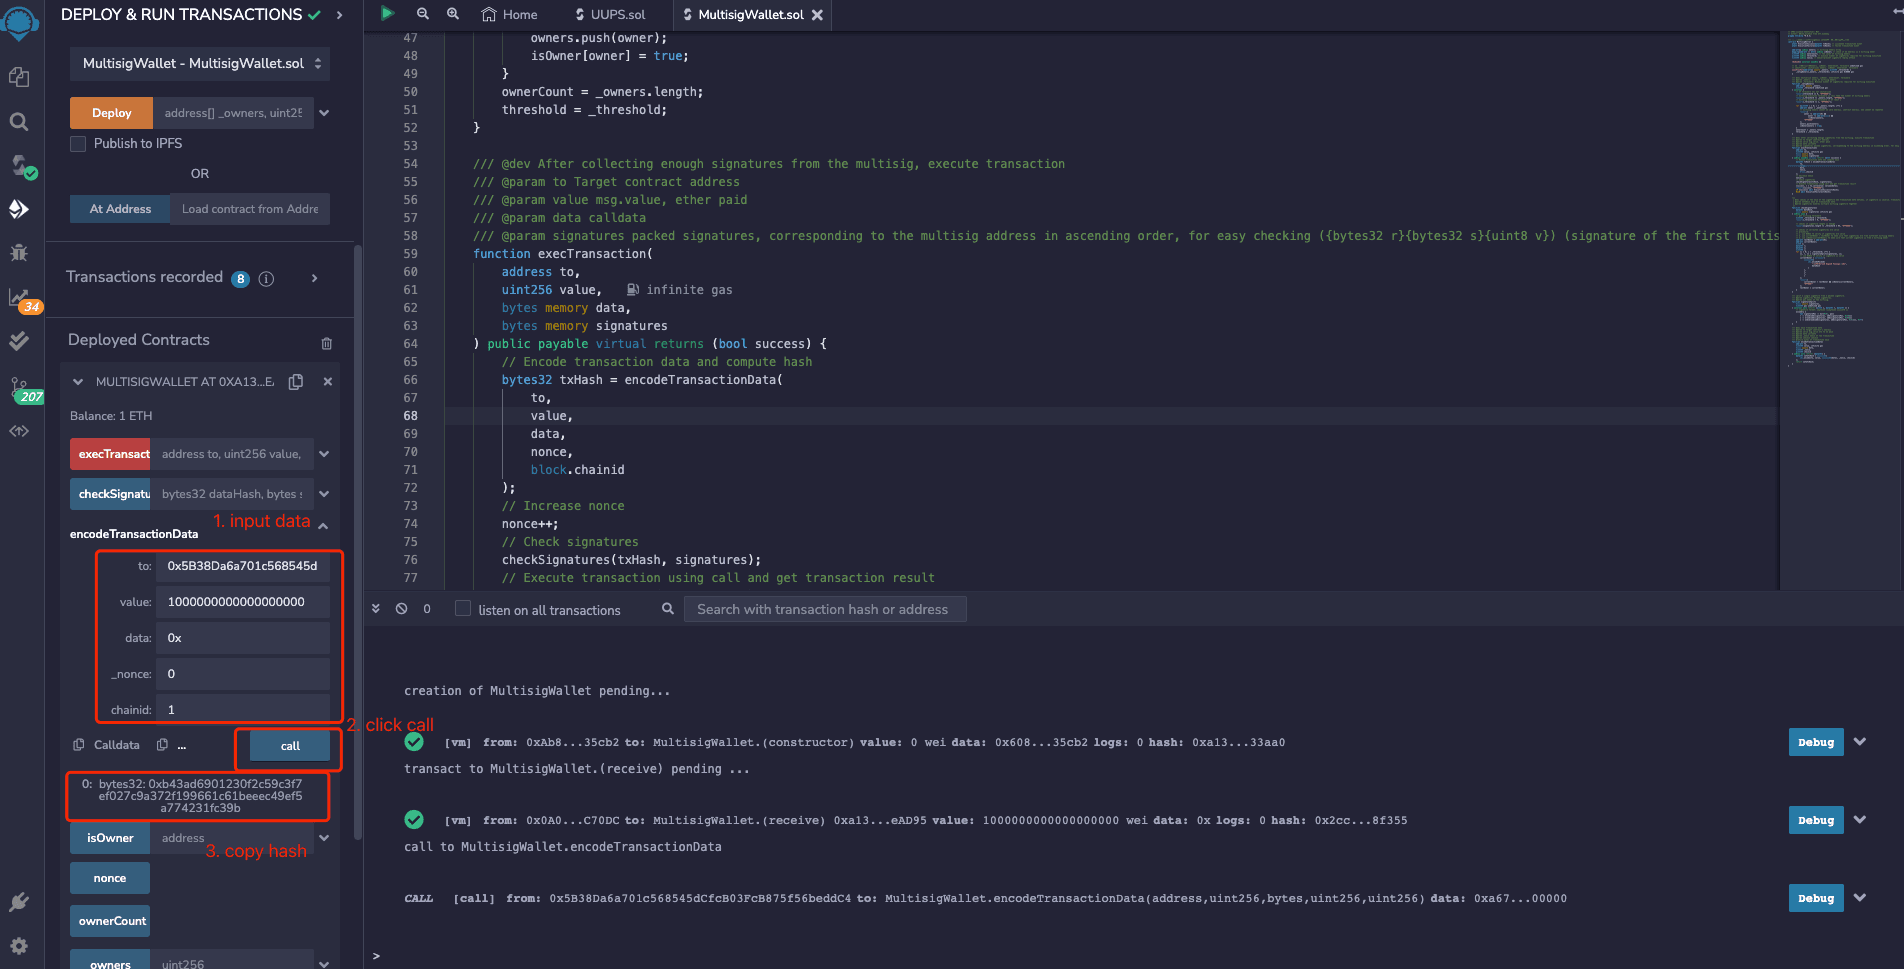Switch to the Home tab

[510, 15]
